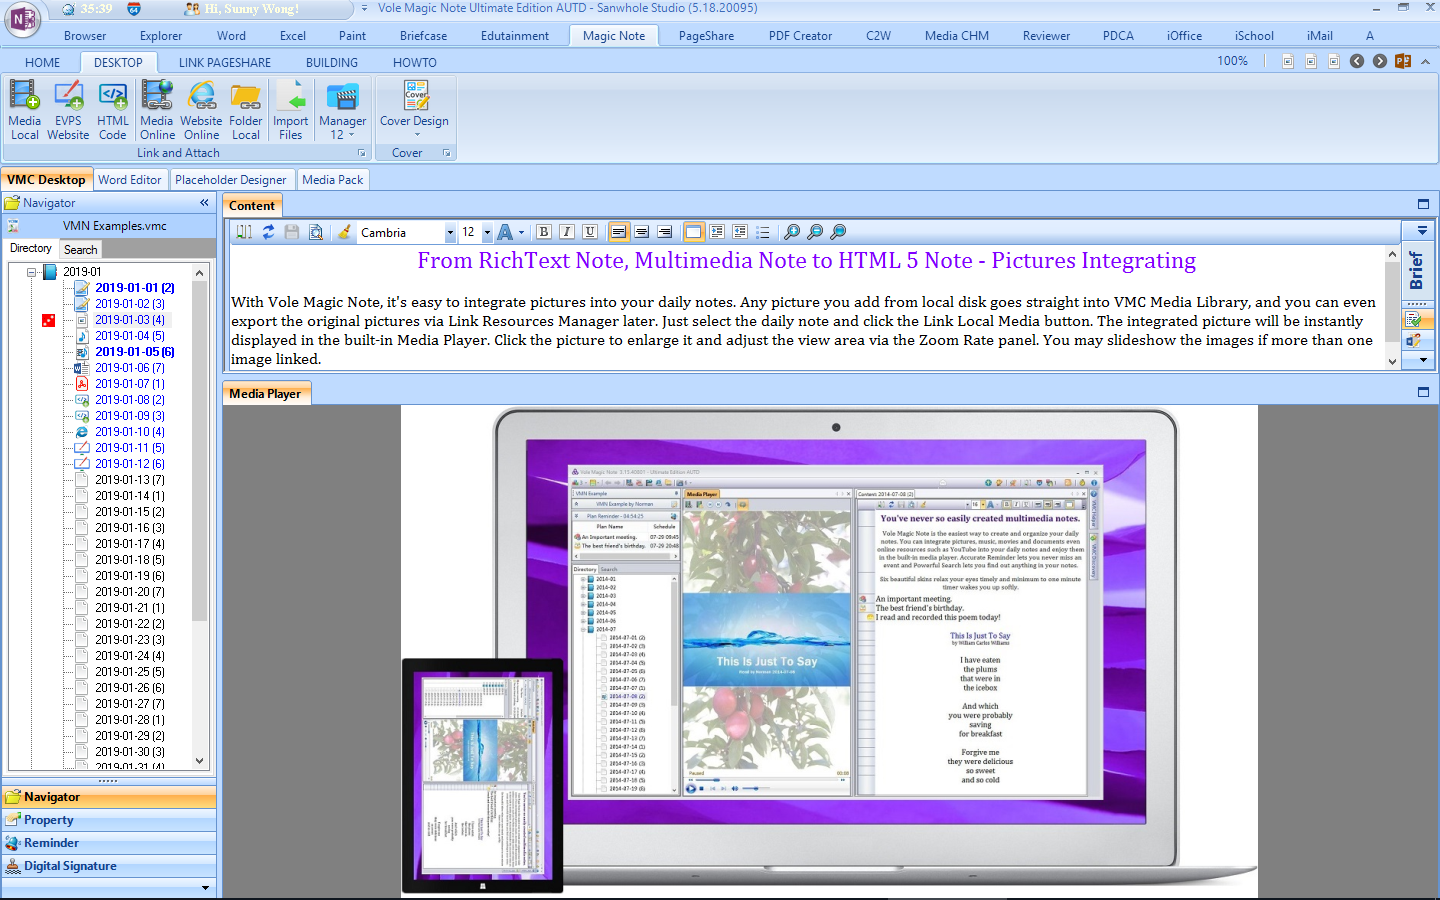
Task: Open the Reminder panel
Action: 109,843
